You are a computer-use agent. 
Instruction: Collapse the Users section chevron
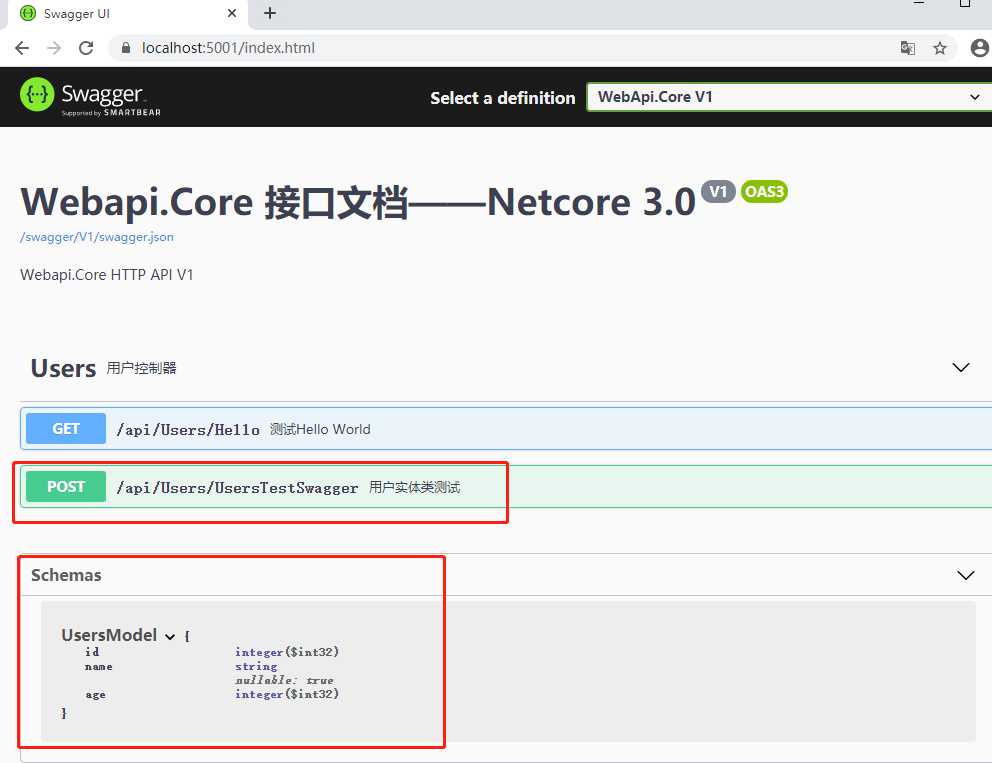coord(961,368)
